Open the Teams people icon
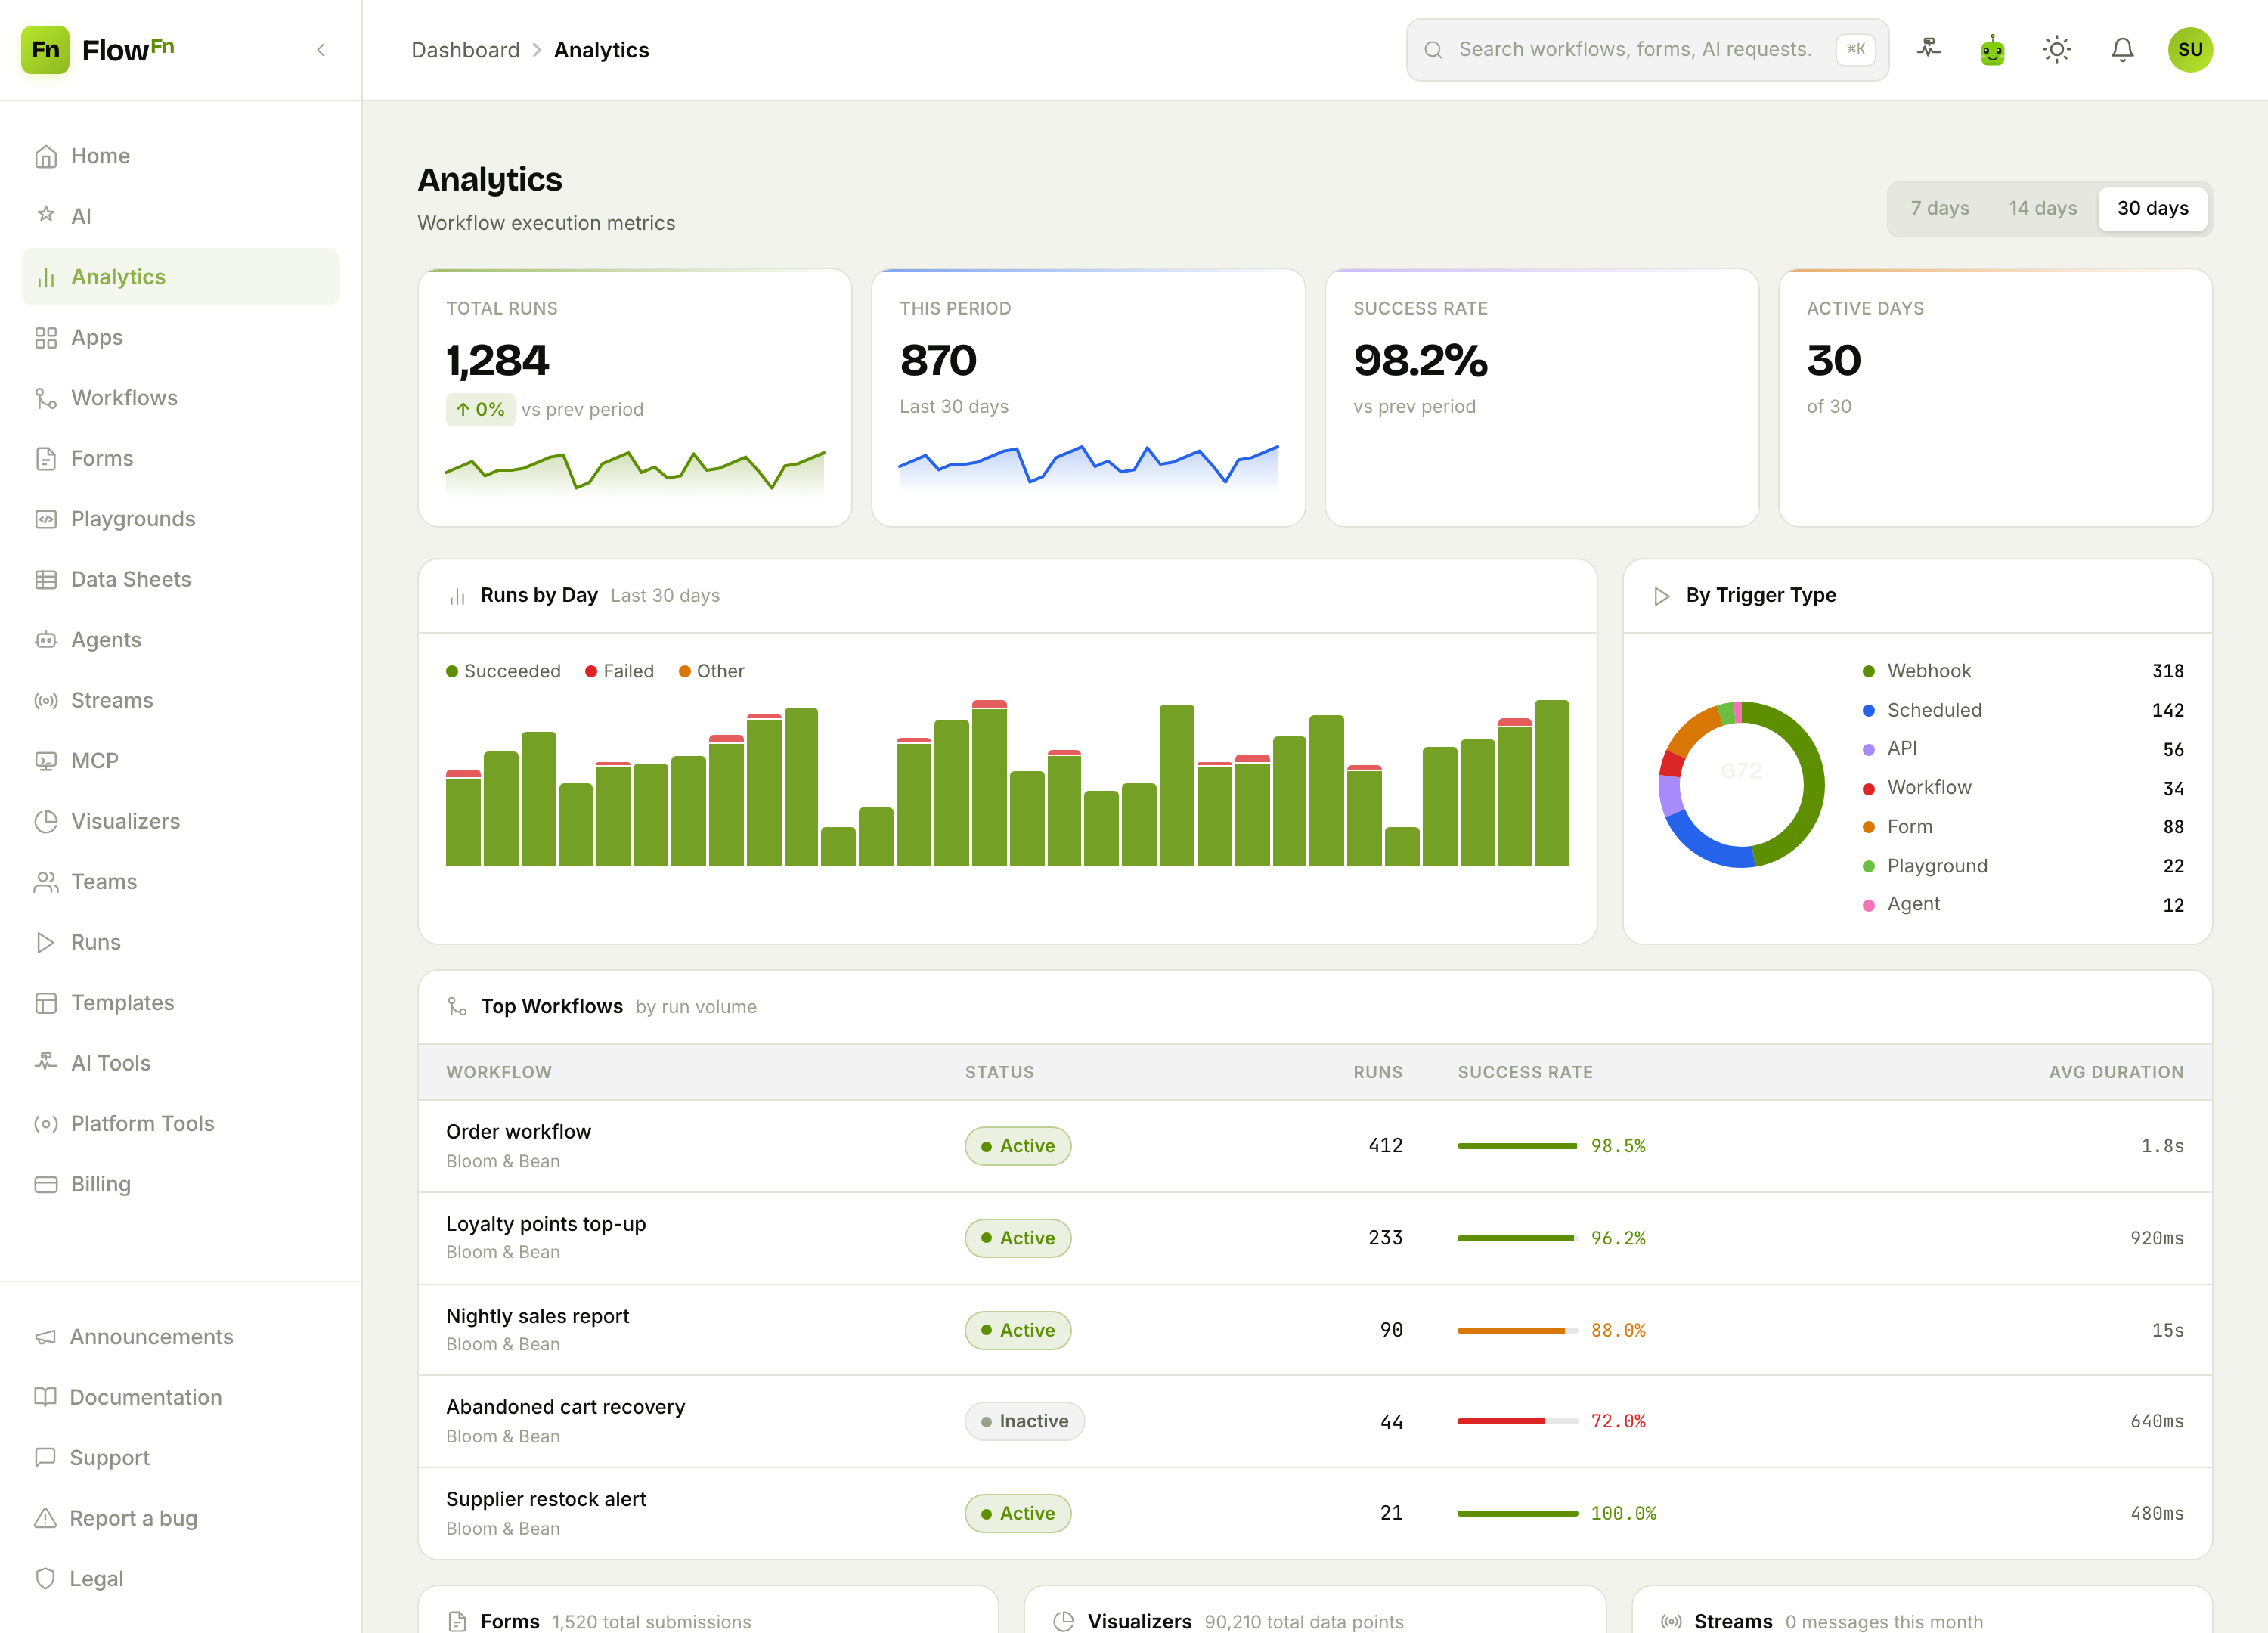This screenshot has width=2268, height=1633. pos(46,882)
